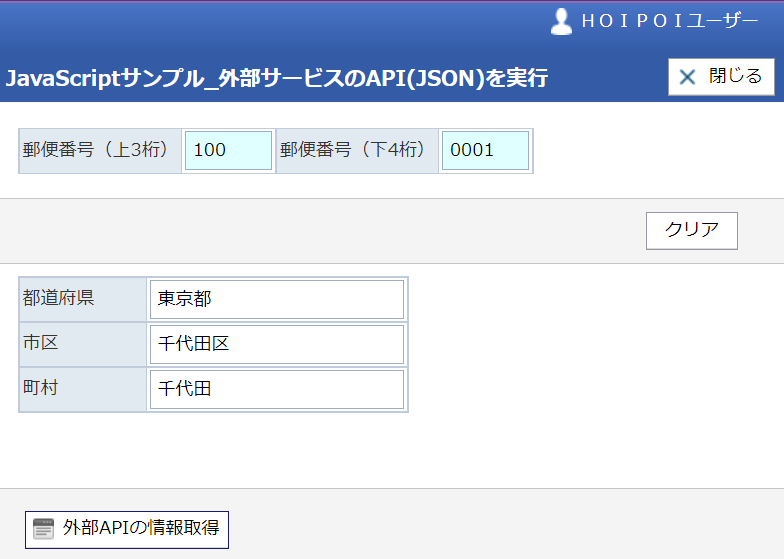The height and width of the screenshot is (559, 784).
Task: Focus the lower 4-digit postal code field
Action: click(486, 150)
